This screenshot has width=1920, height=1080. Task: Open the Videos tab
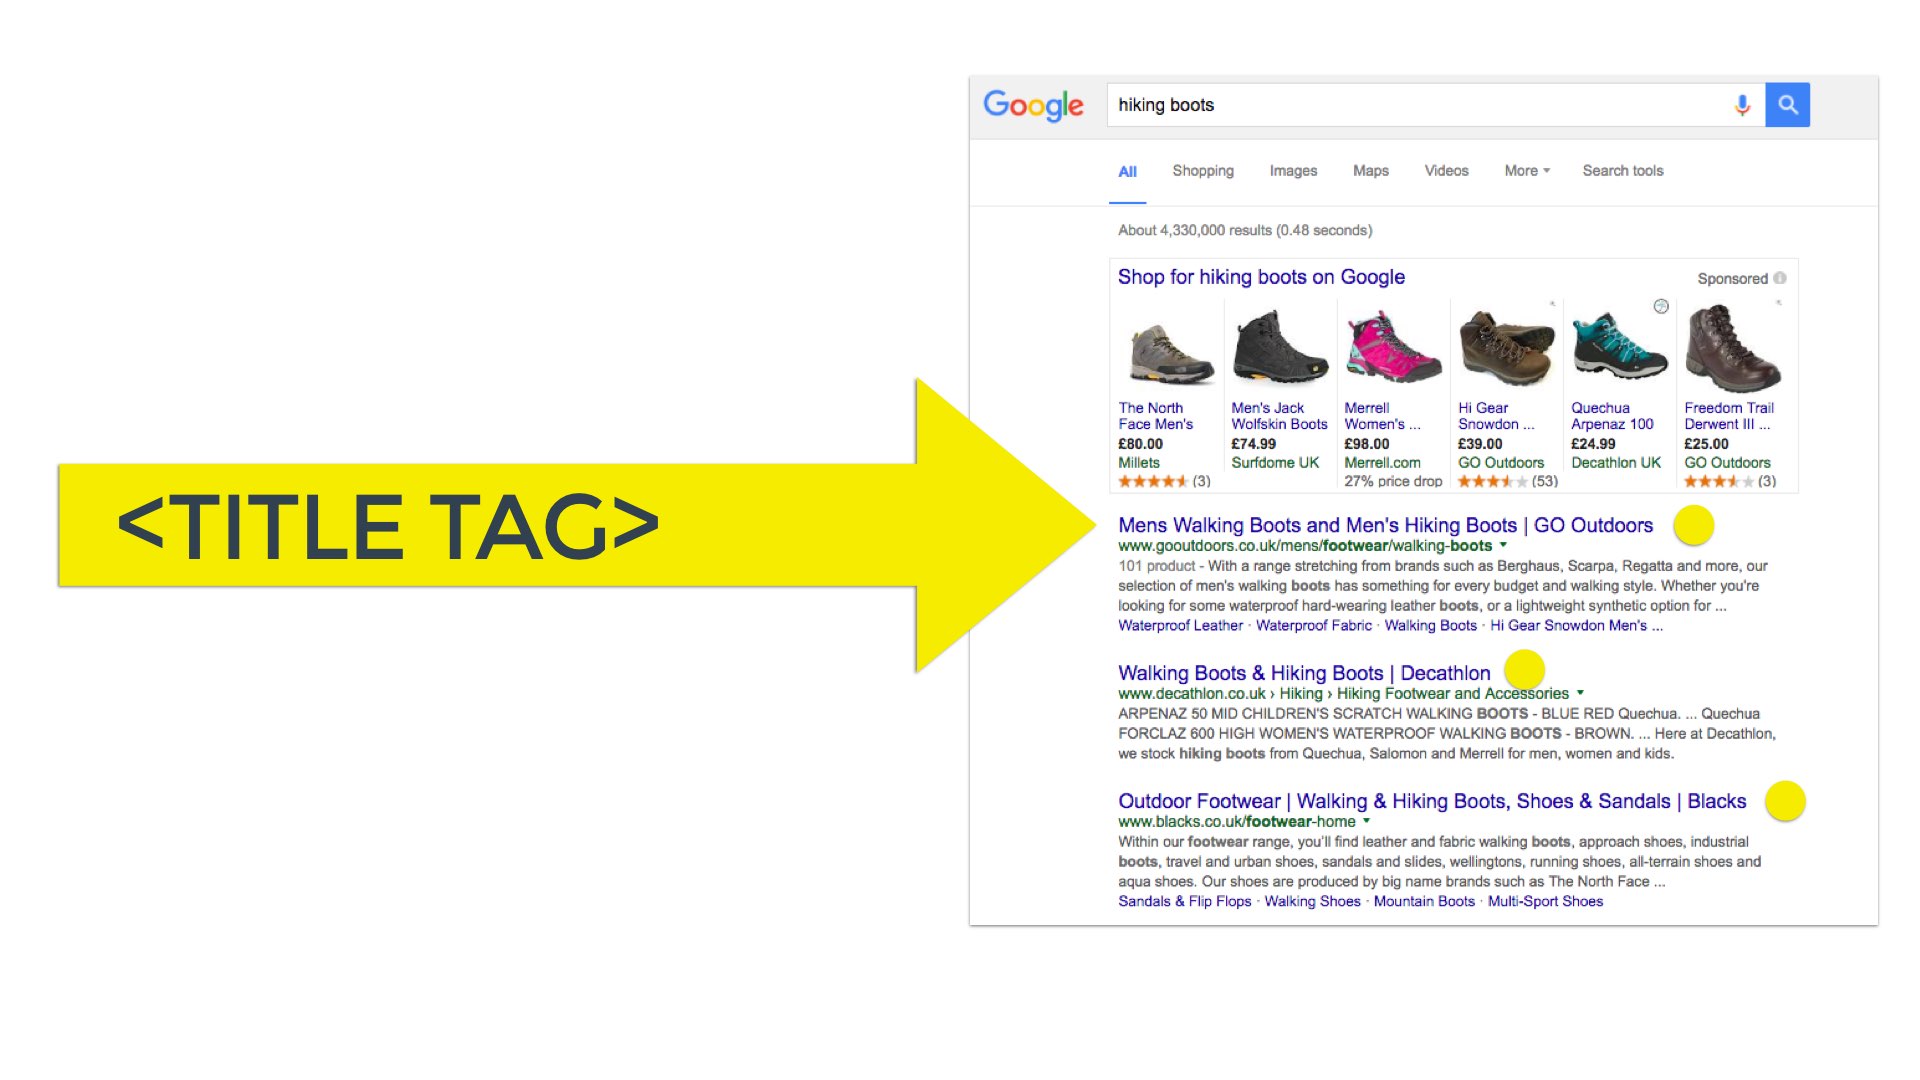tap(1446, 171)
